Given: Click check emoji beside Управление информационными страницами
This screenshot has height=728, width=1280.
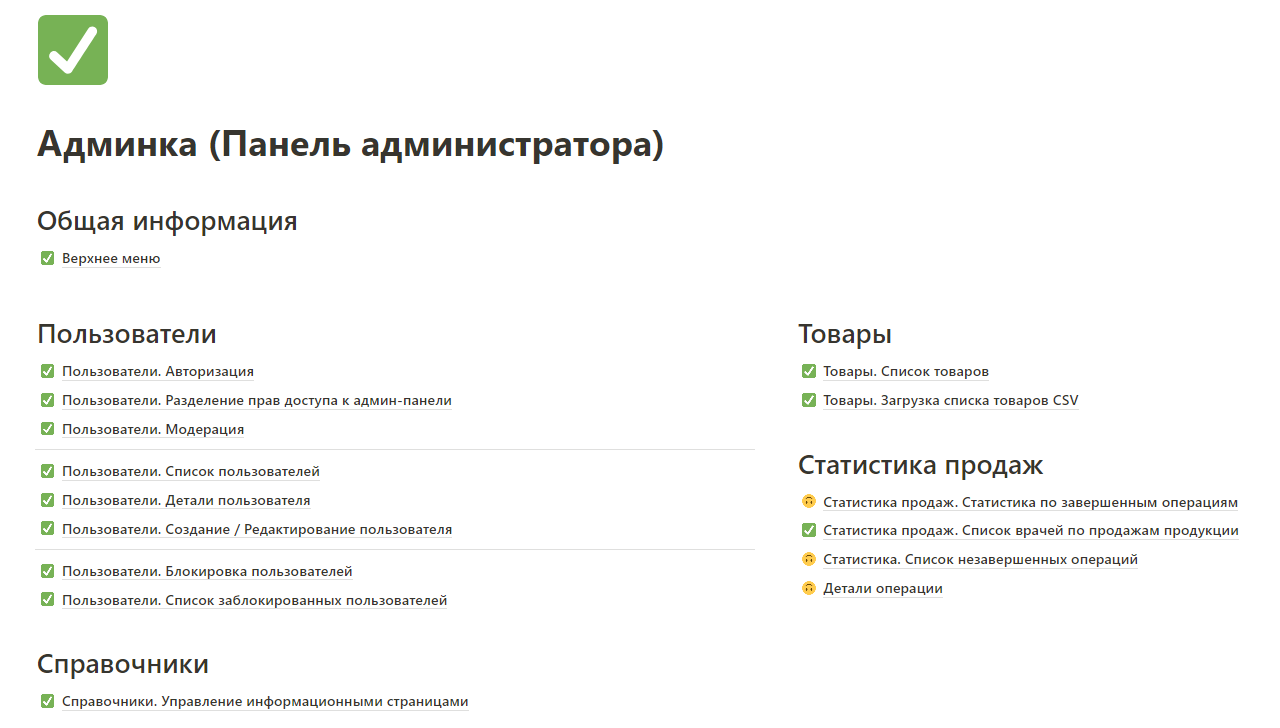Looking at the screenshot, I should [47, 701].
